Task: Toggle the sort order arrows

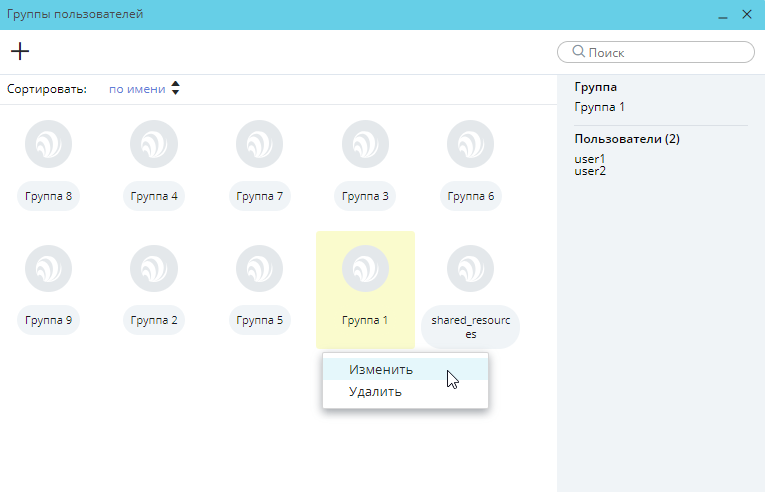Action: [176, 89]
